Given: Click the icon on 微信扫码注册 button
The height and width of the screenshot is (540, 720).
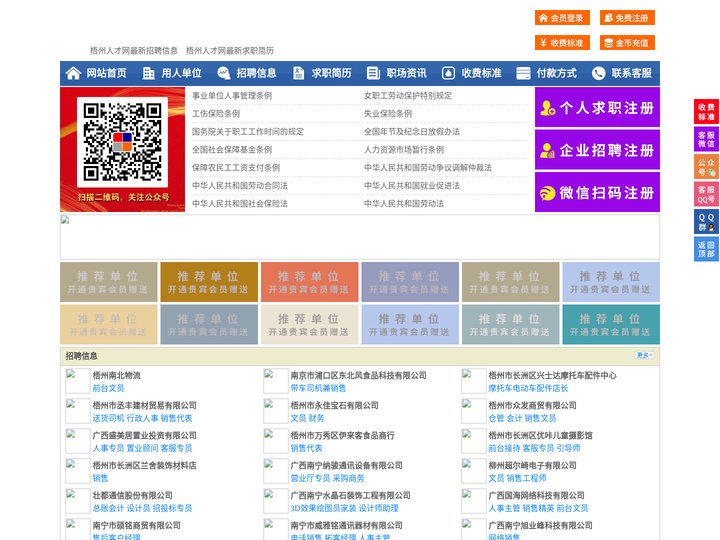Looking at the screenshot, I should point(547,193).
